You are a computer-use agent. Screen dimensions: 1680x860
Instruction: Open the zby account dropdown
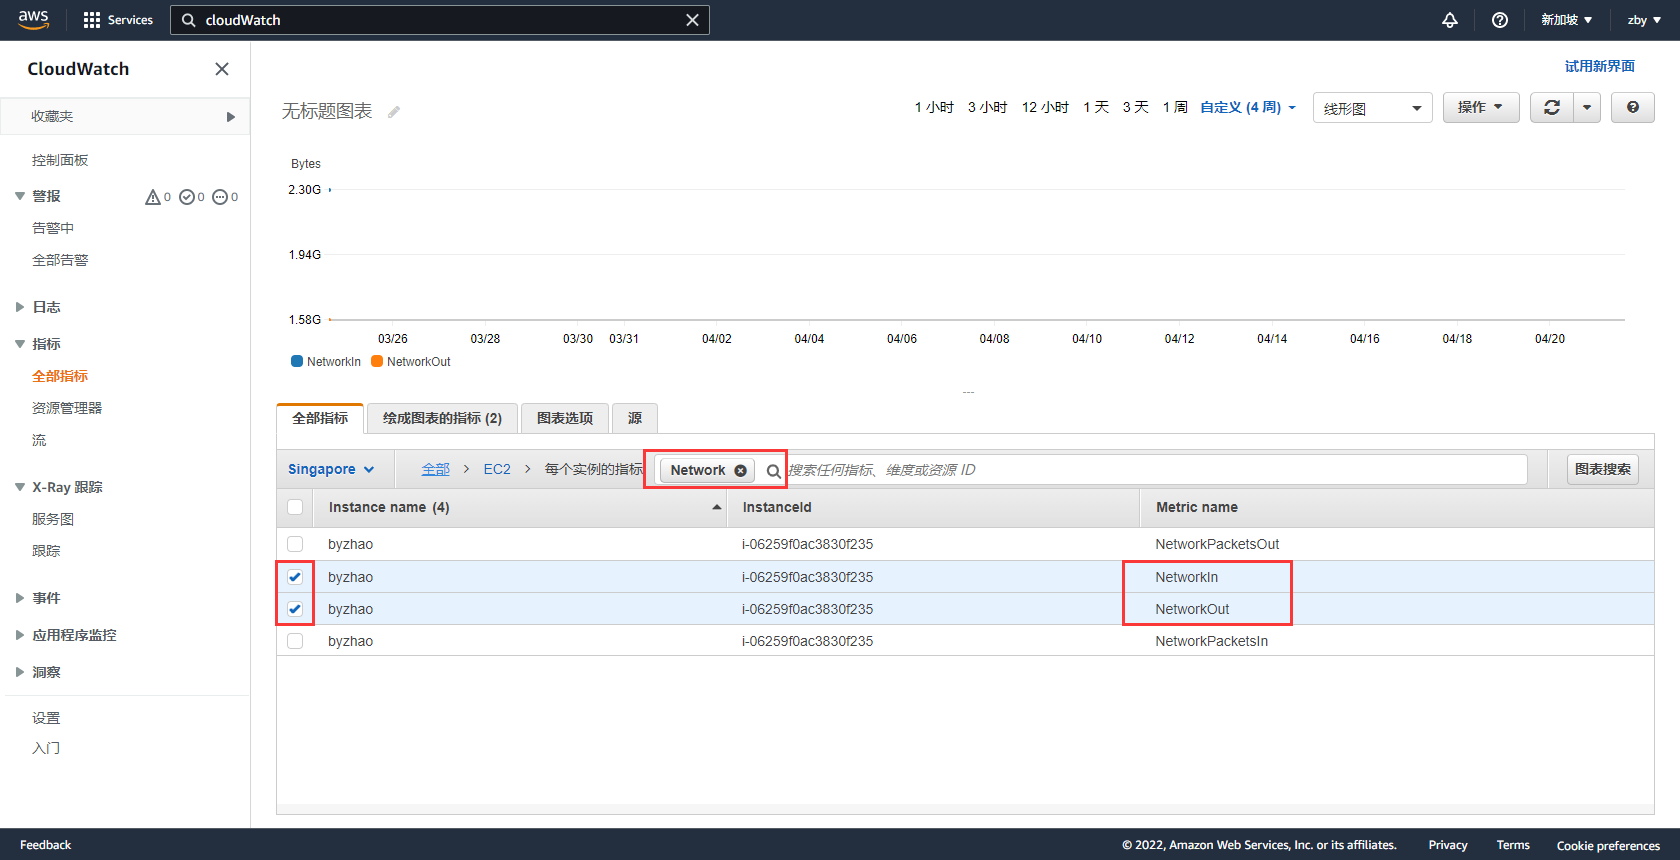(x=1644, y=20)
